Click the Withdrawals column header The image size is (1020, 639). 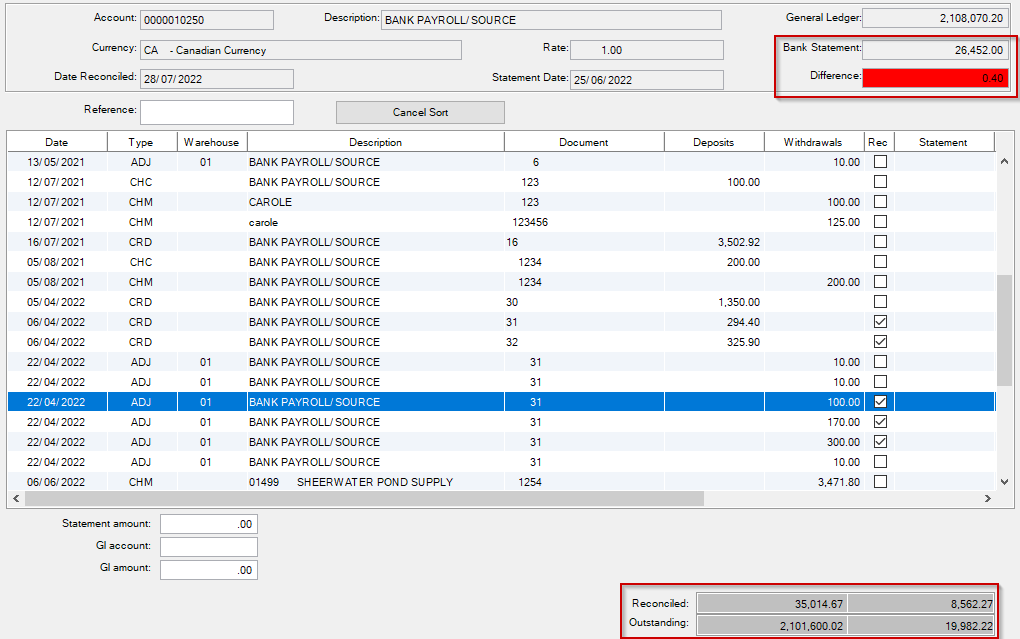click(x=813, y=142)
